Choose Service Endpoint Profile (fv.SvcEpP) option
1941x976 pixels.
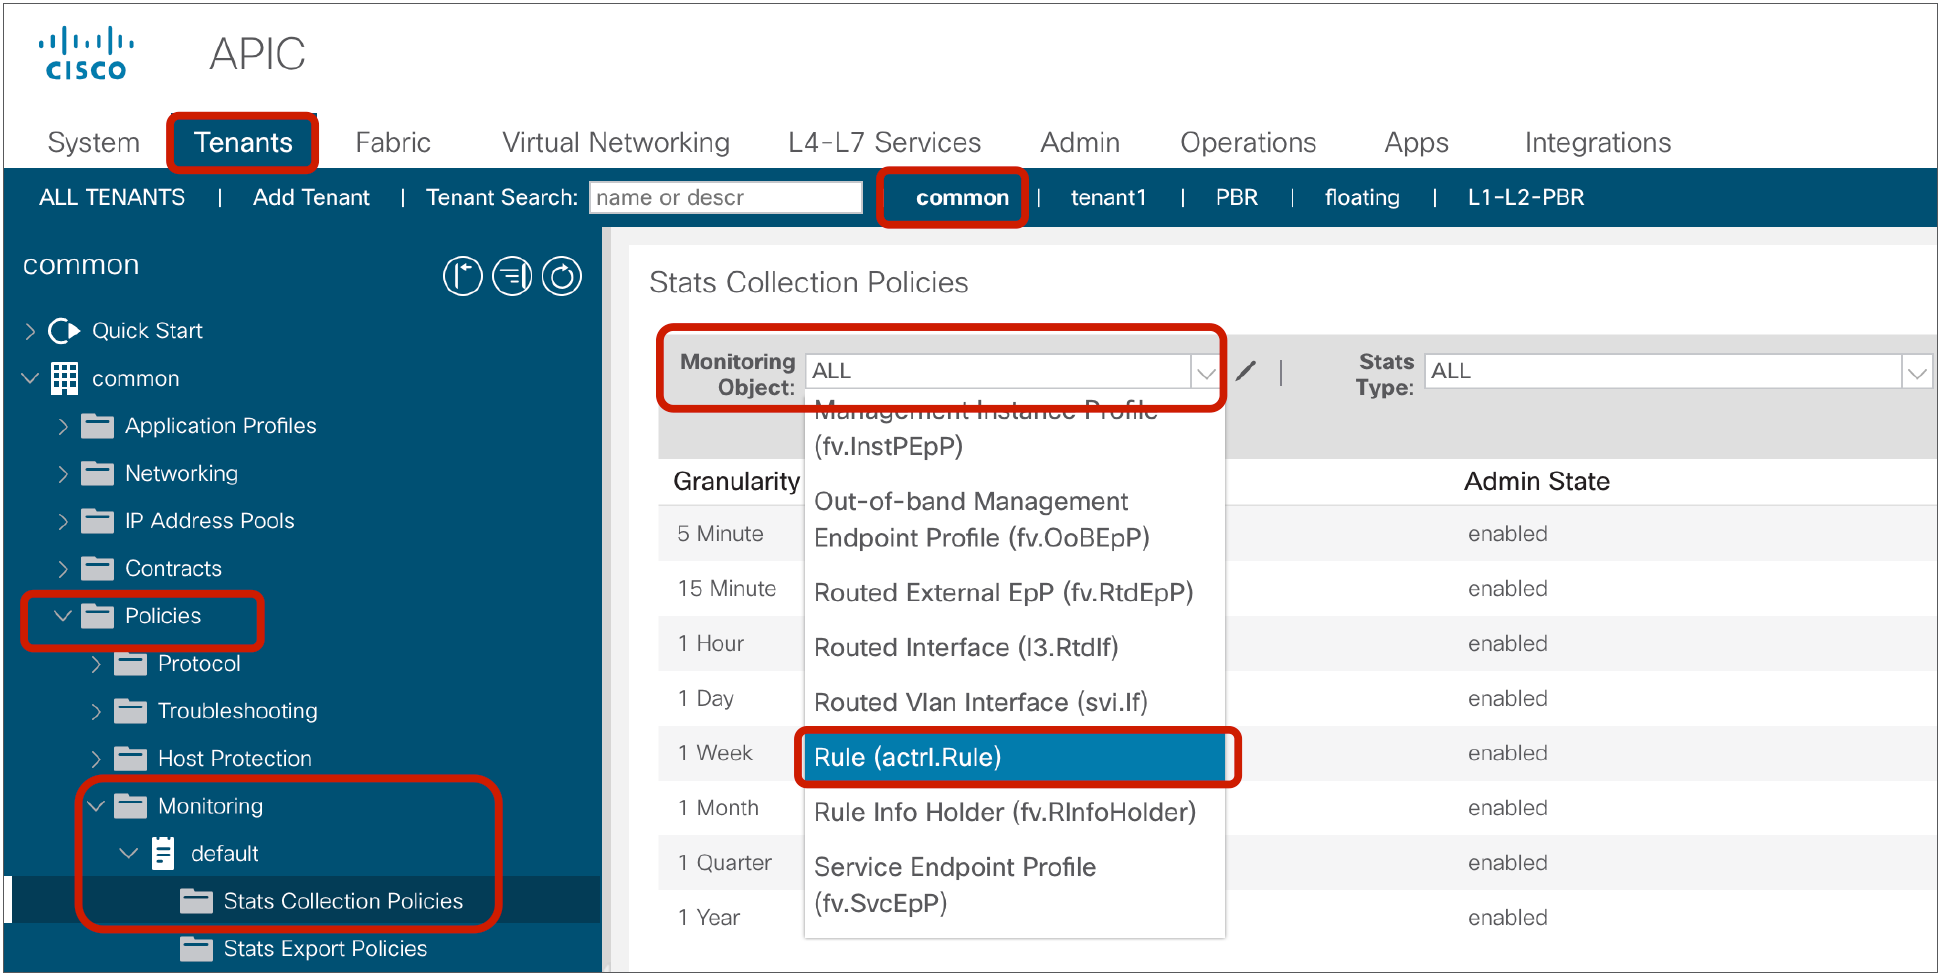[x=1014, y=886]
